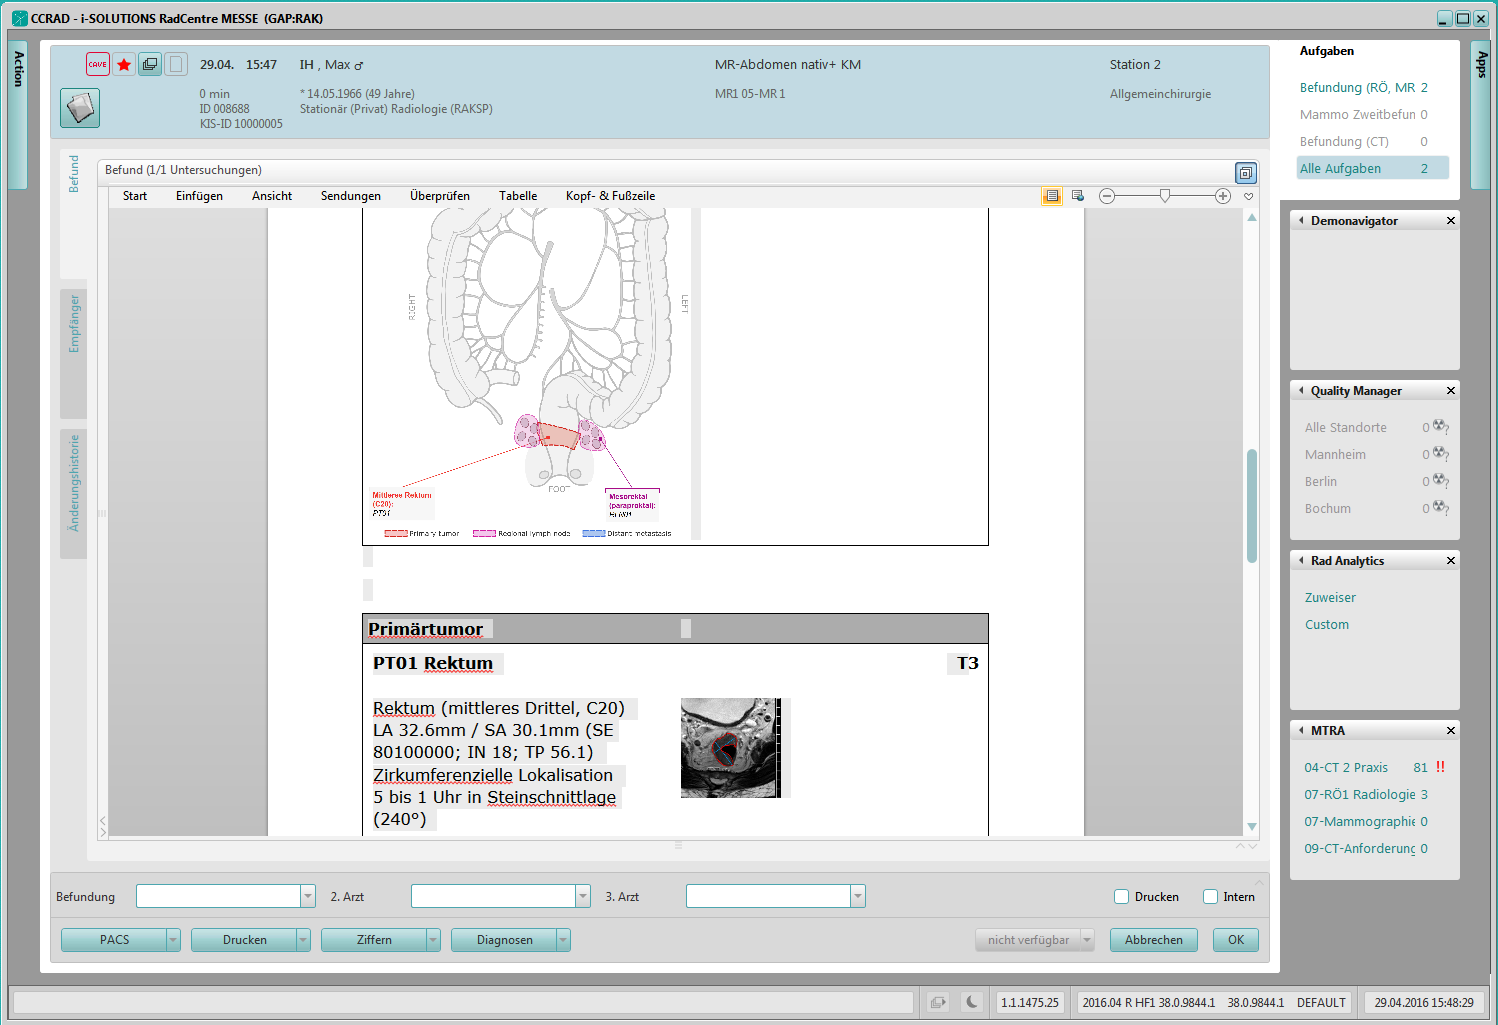Open the Einfügen menu
Screen dimensions: 1498x1025
pos(199,196)
